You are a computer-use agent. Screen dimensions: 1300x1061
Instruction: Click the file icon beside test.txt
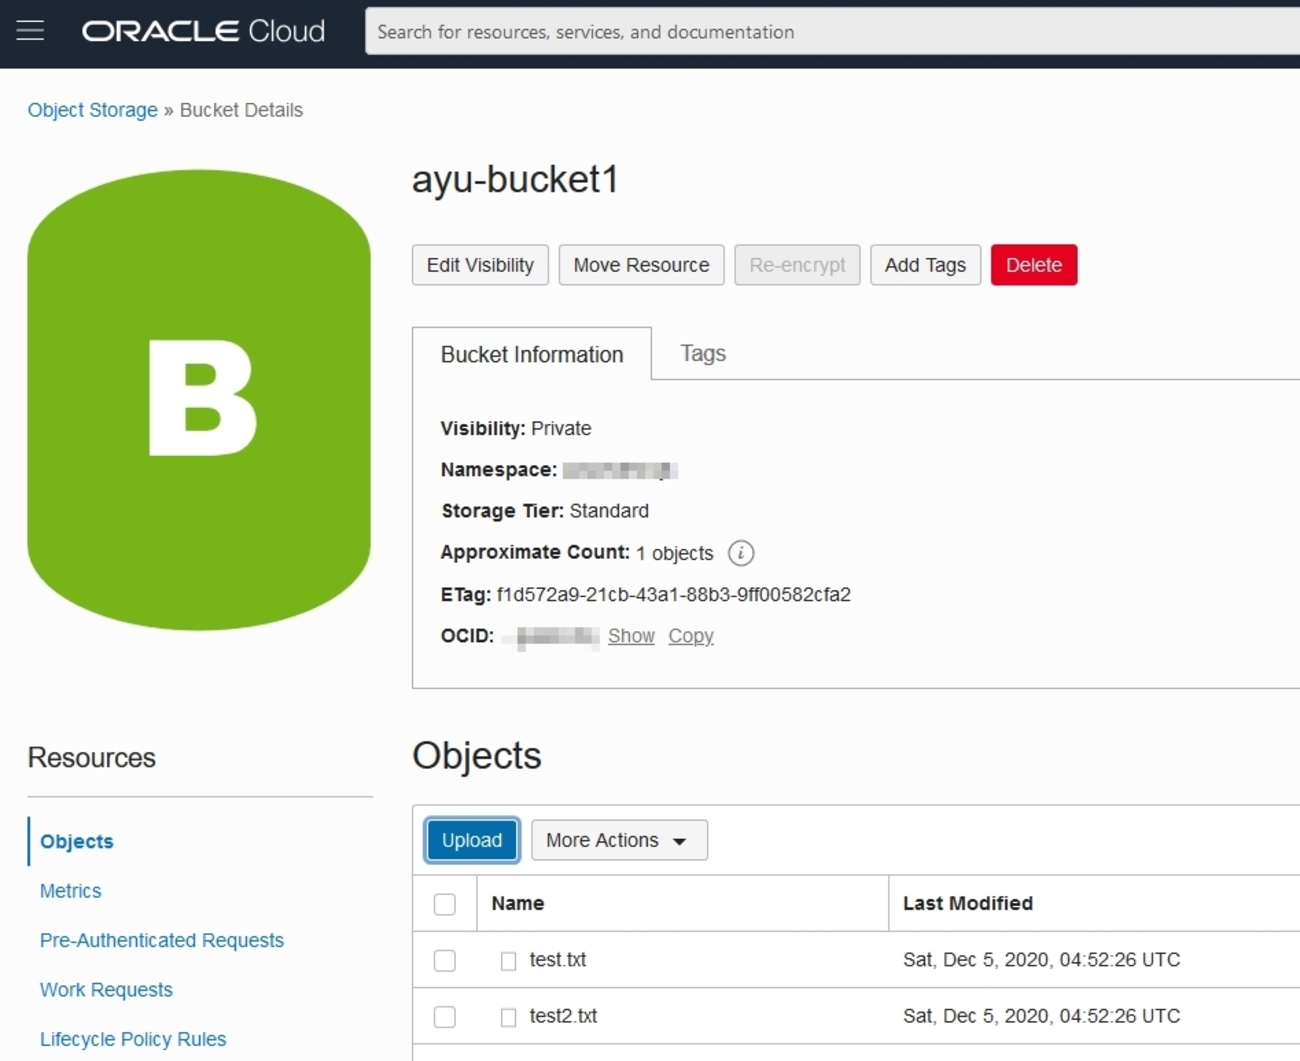509,961
